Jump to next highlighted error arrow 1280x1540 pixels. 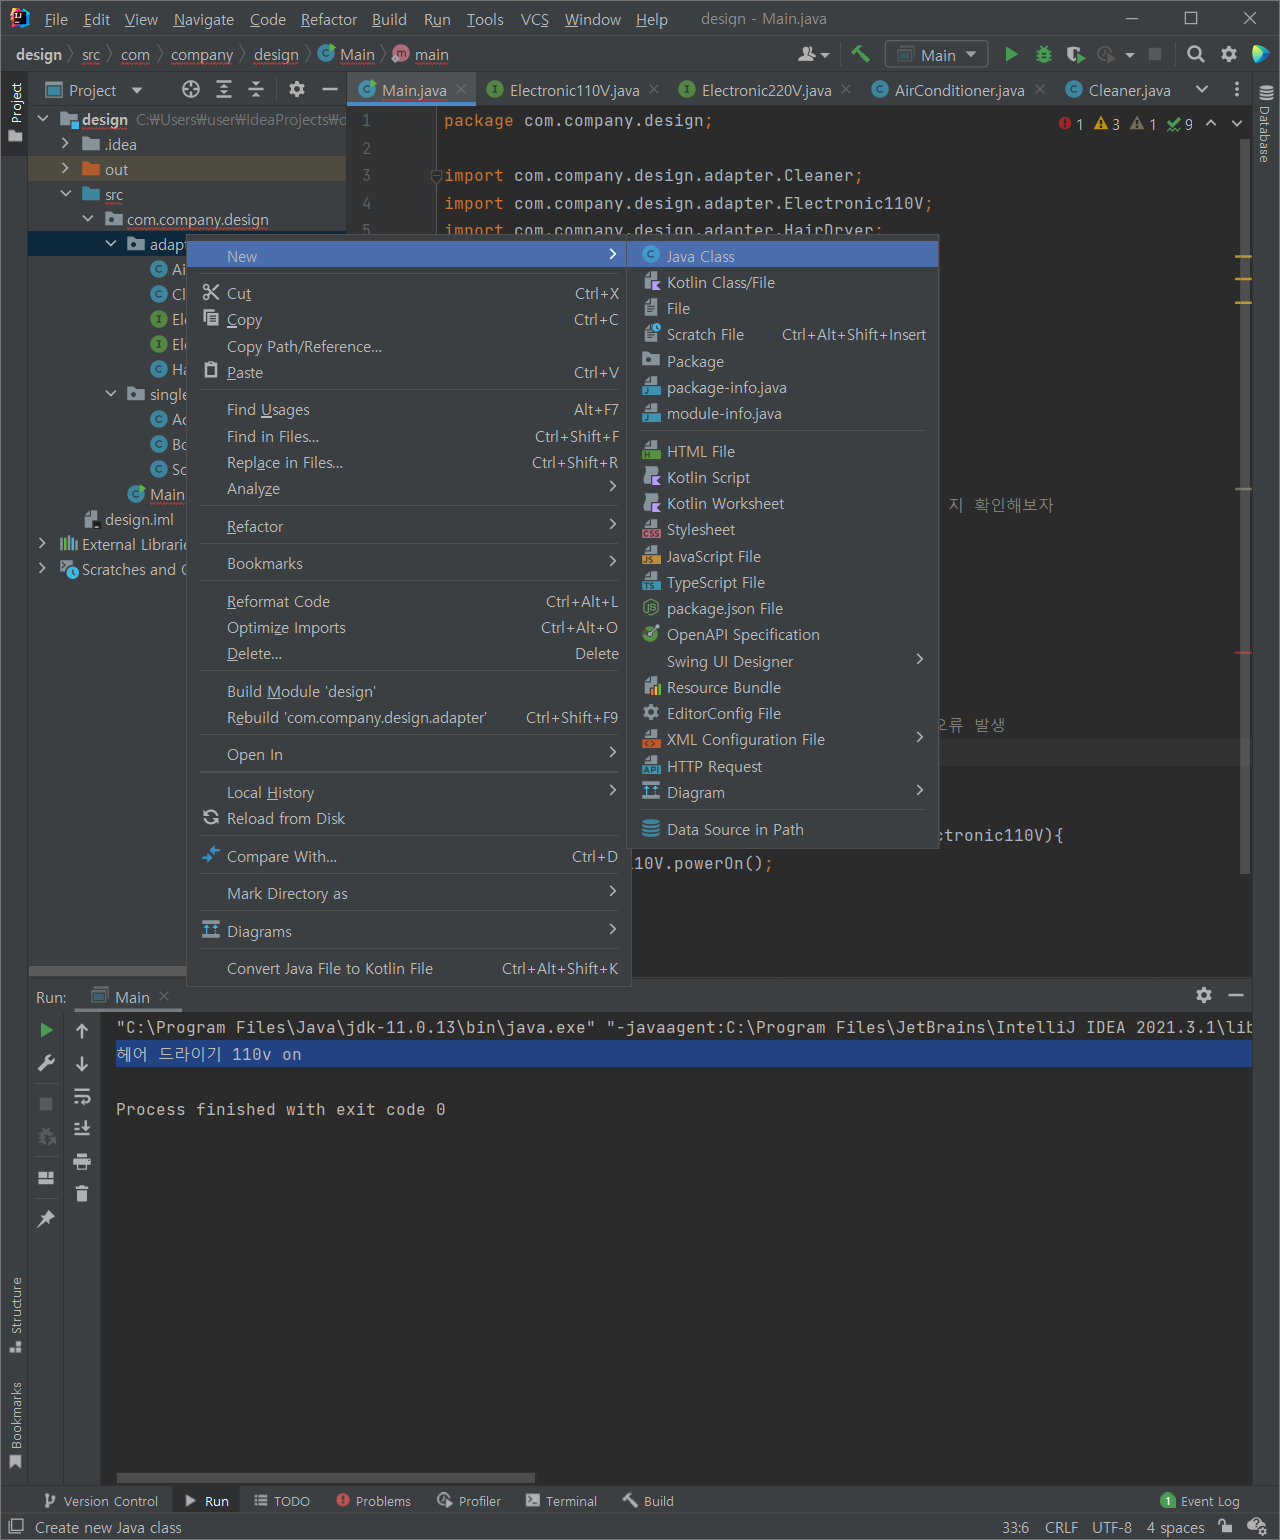[1237, 123]
